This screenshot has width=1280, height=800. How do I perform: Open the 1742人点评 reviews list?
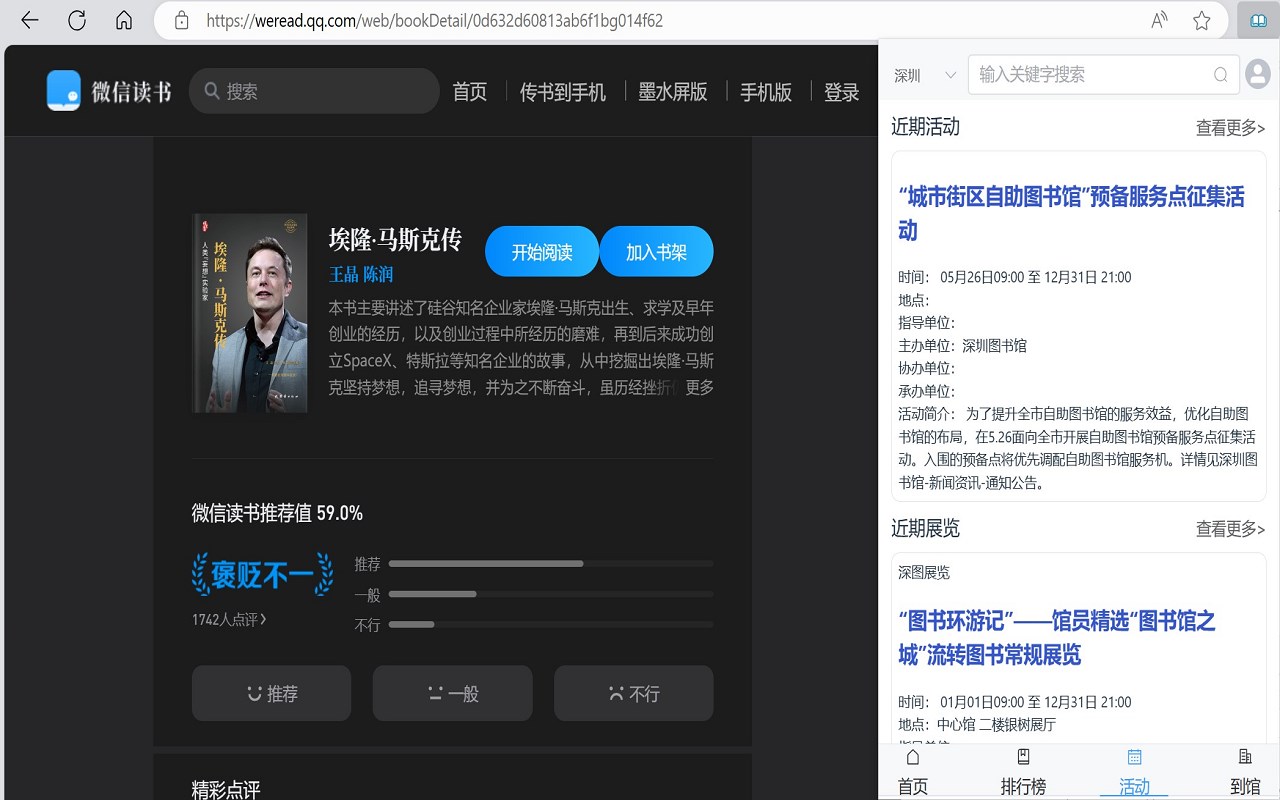pyautogui.click(x=229, y=620)
